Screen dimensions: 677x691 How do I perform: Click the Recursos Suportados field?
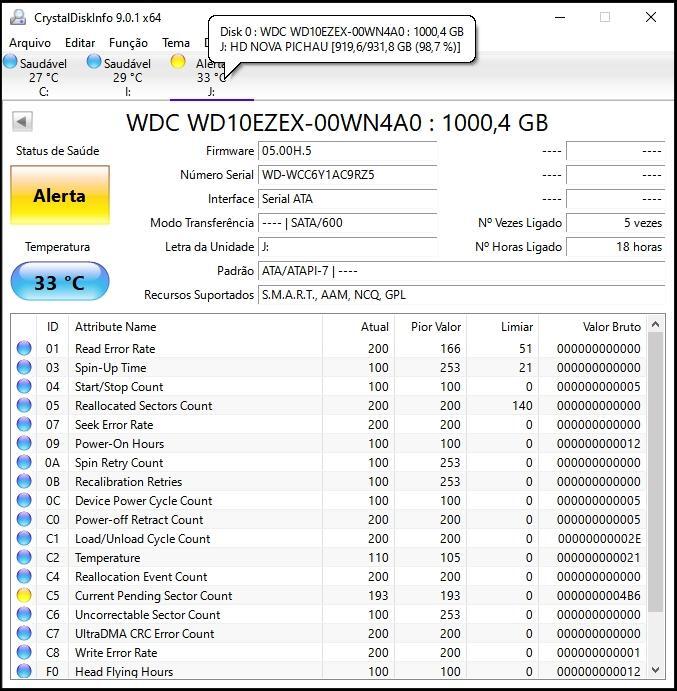(461, 295)
